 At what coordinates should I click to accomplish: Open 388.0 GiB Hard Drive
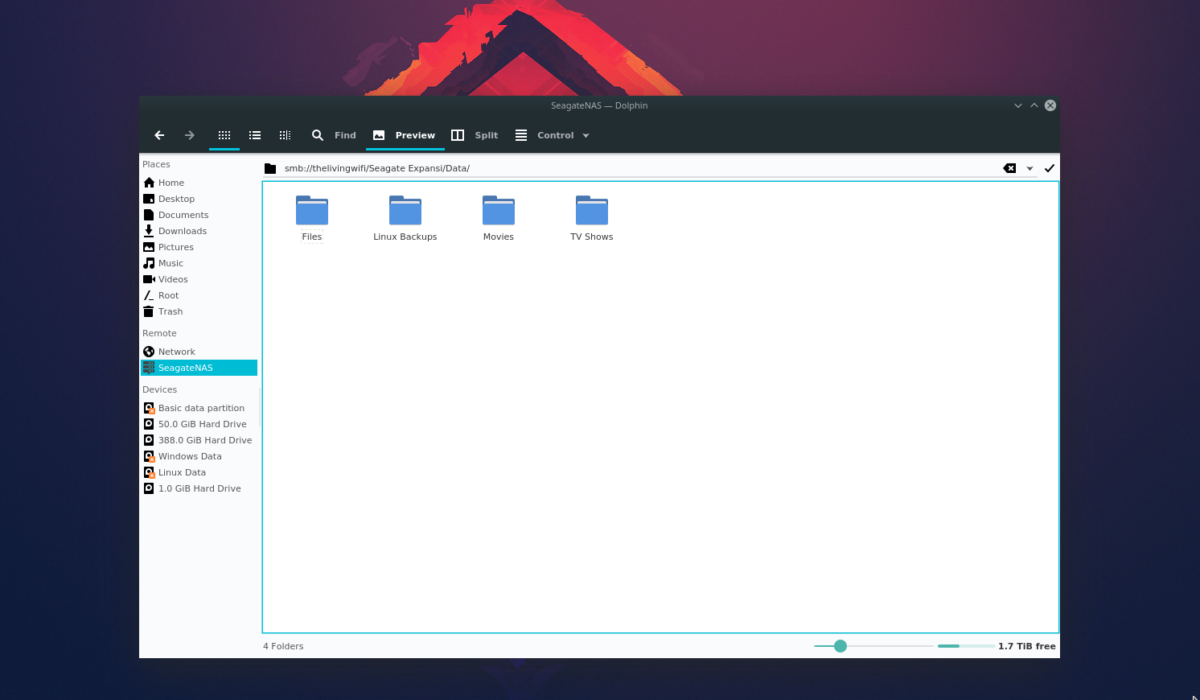click(x=199, y=440)
